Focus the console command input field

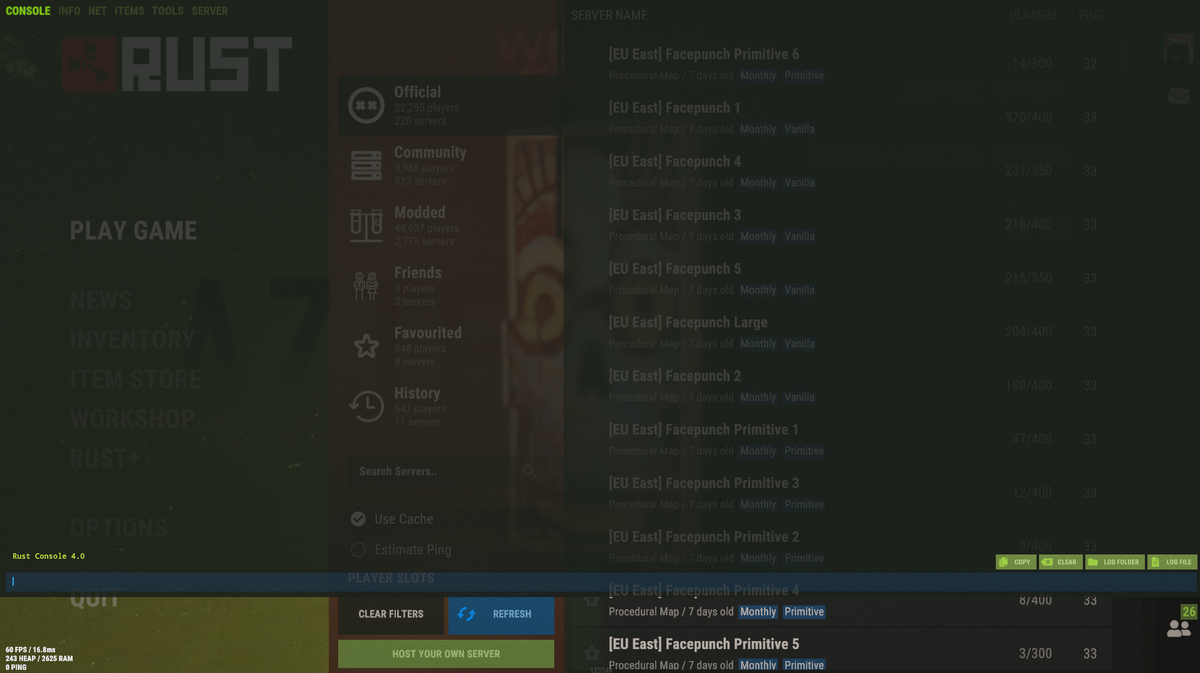click(x=600, y=581)
